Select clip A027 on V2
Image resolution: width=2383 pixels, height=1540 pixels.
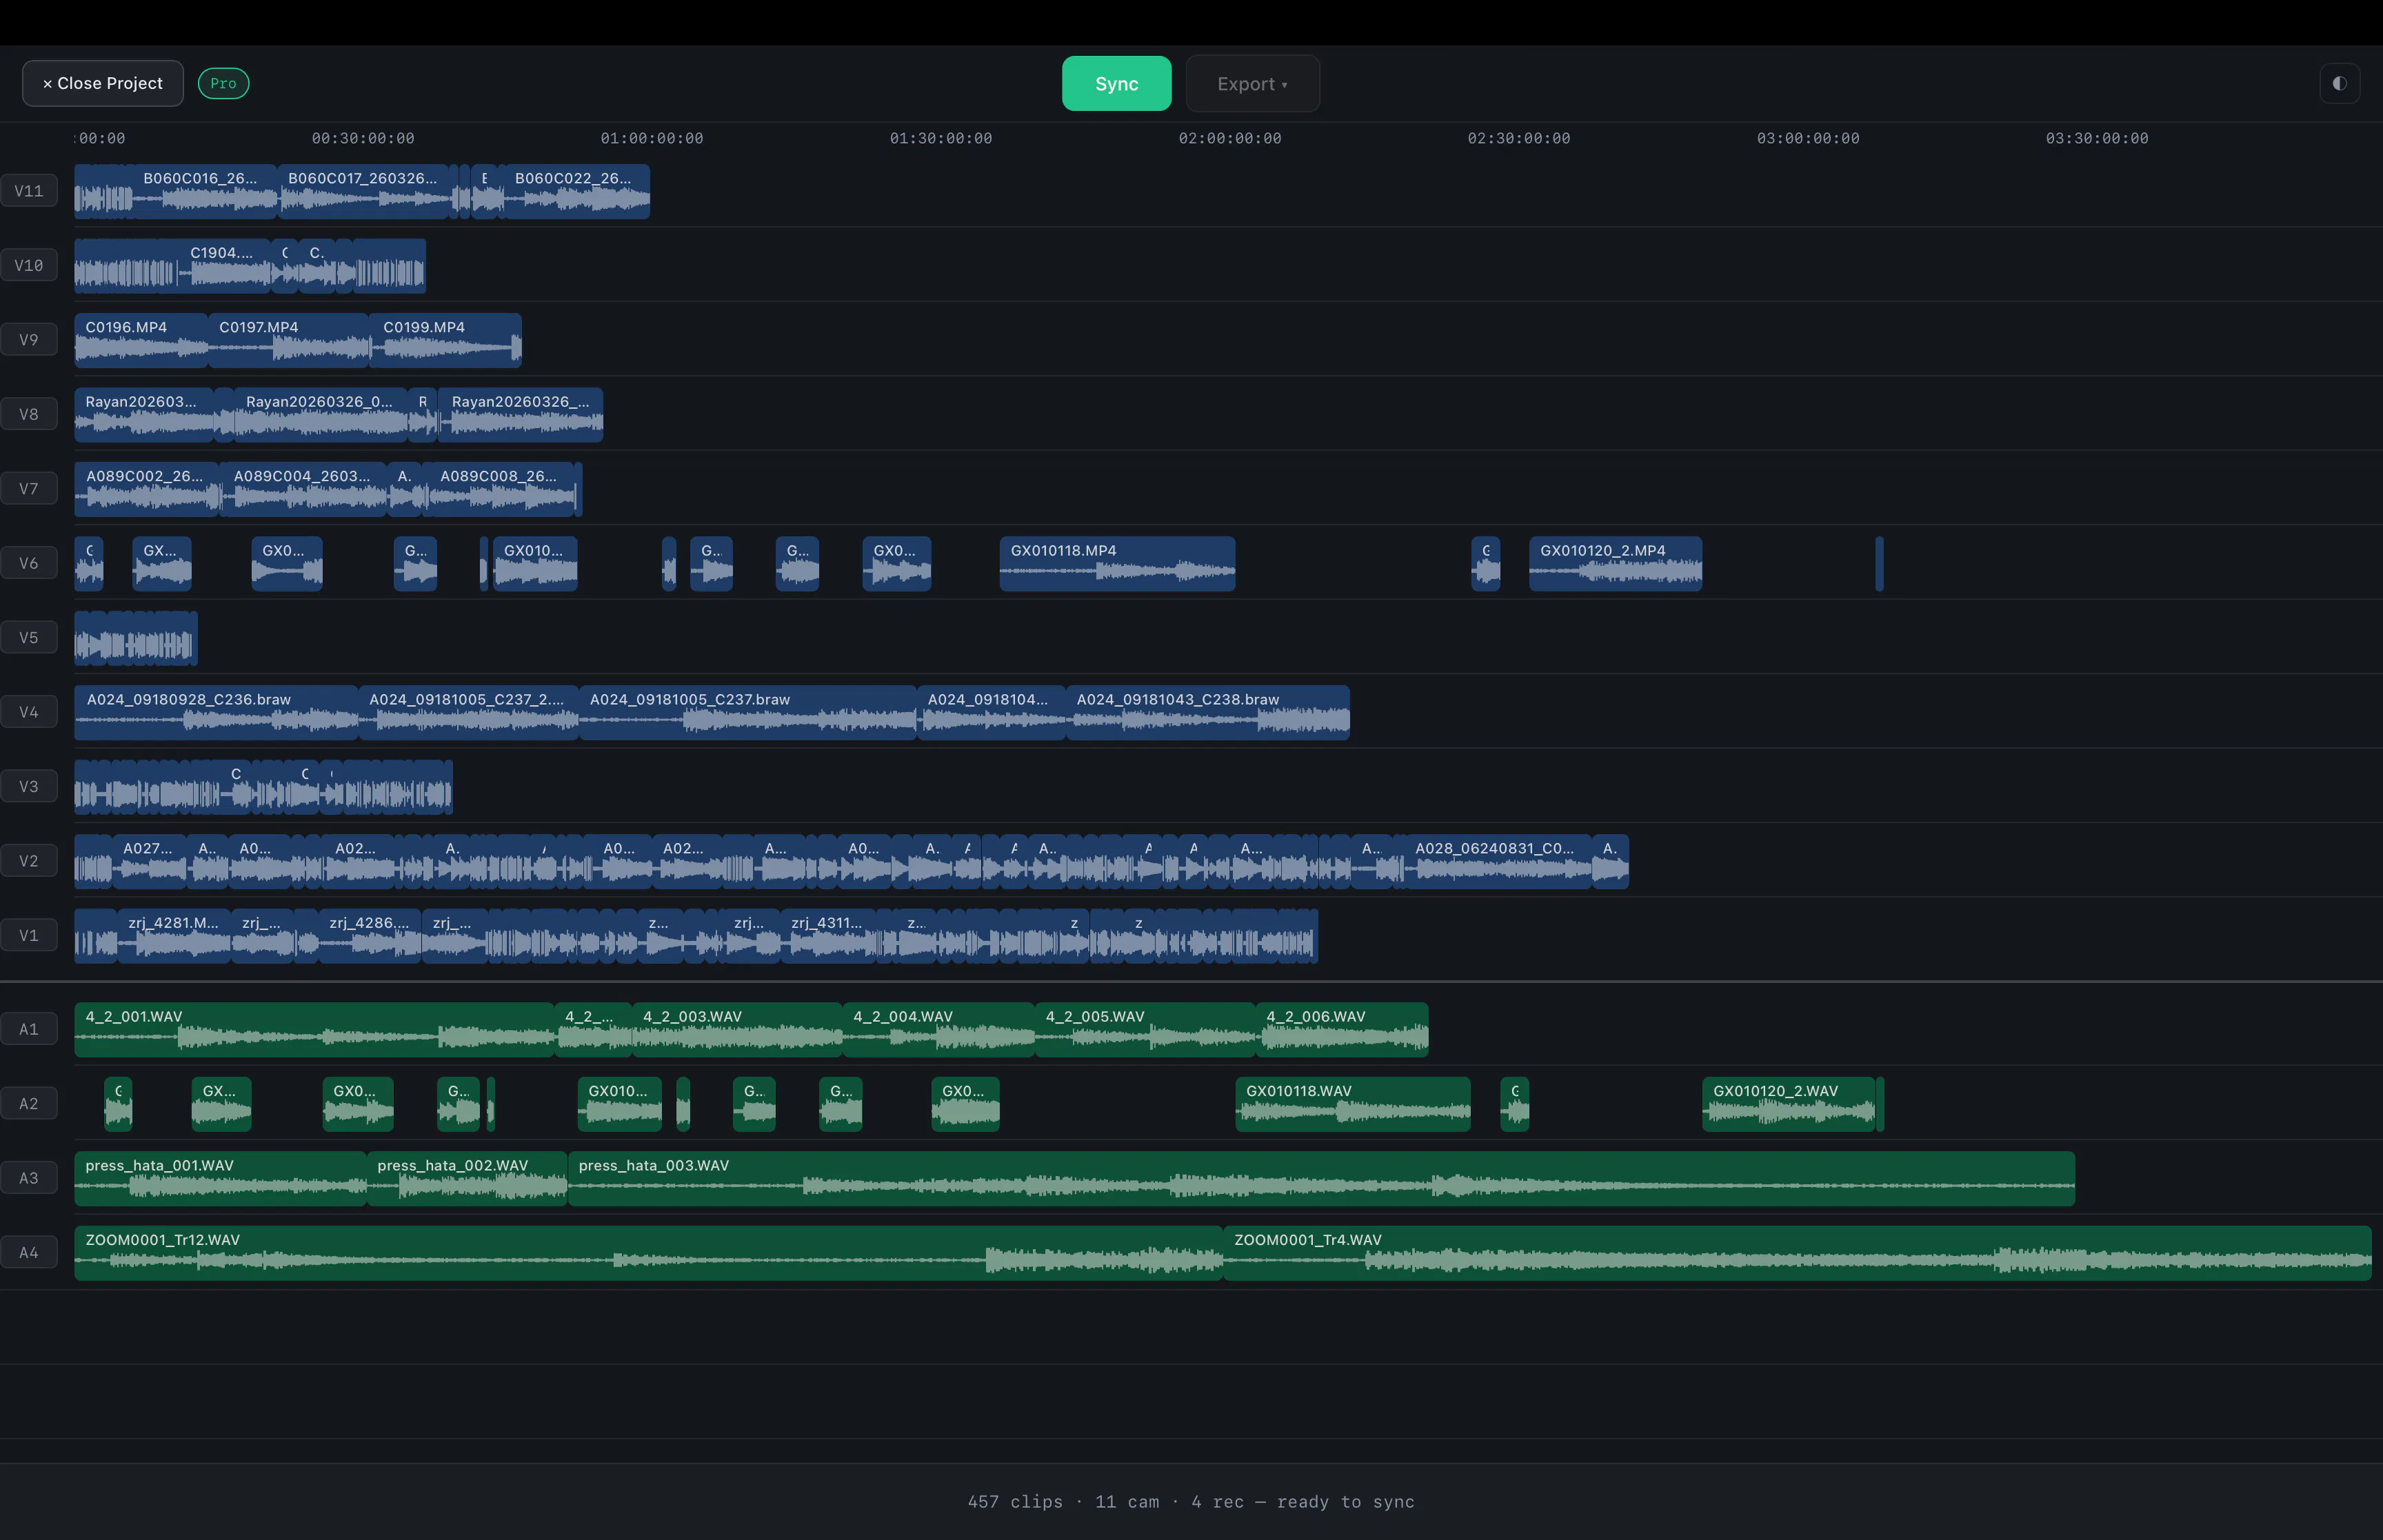pyautogui.click(x=149, y=861)
